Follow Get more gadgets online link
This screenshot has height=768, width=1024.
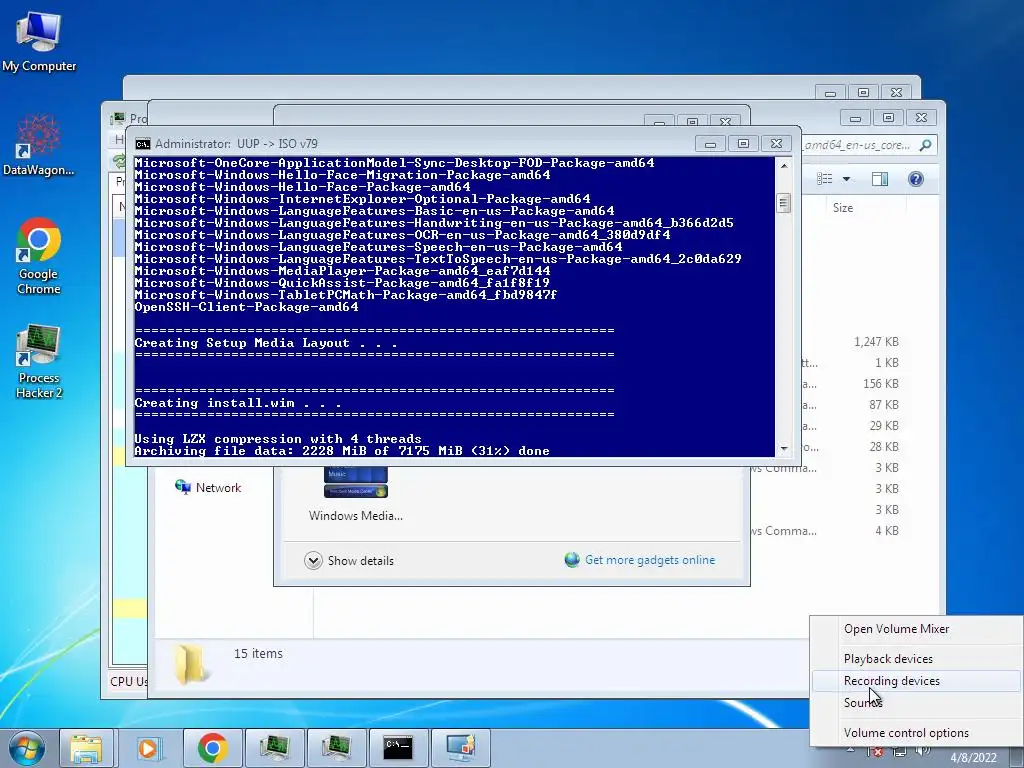click(649, 560)
